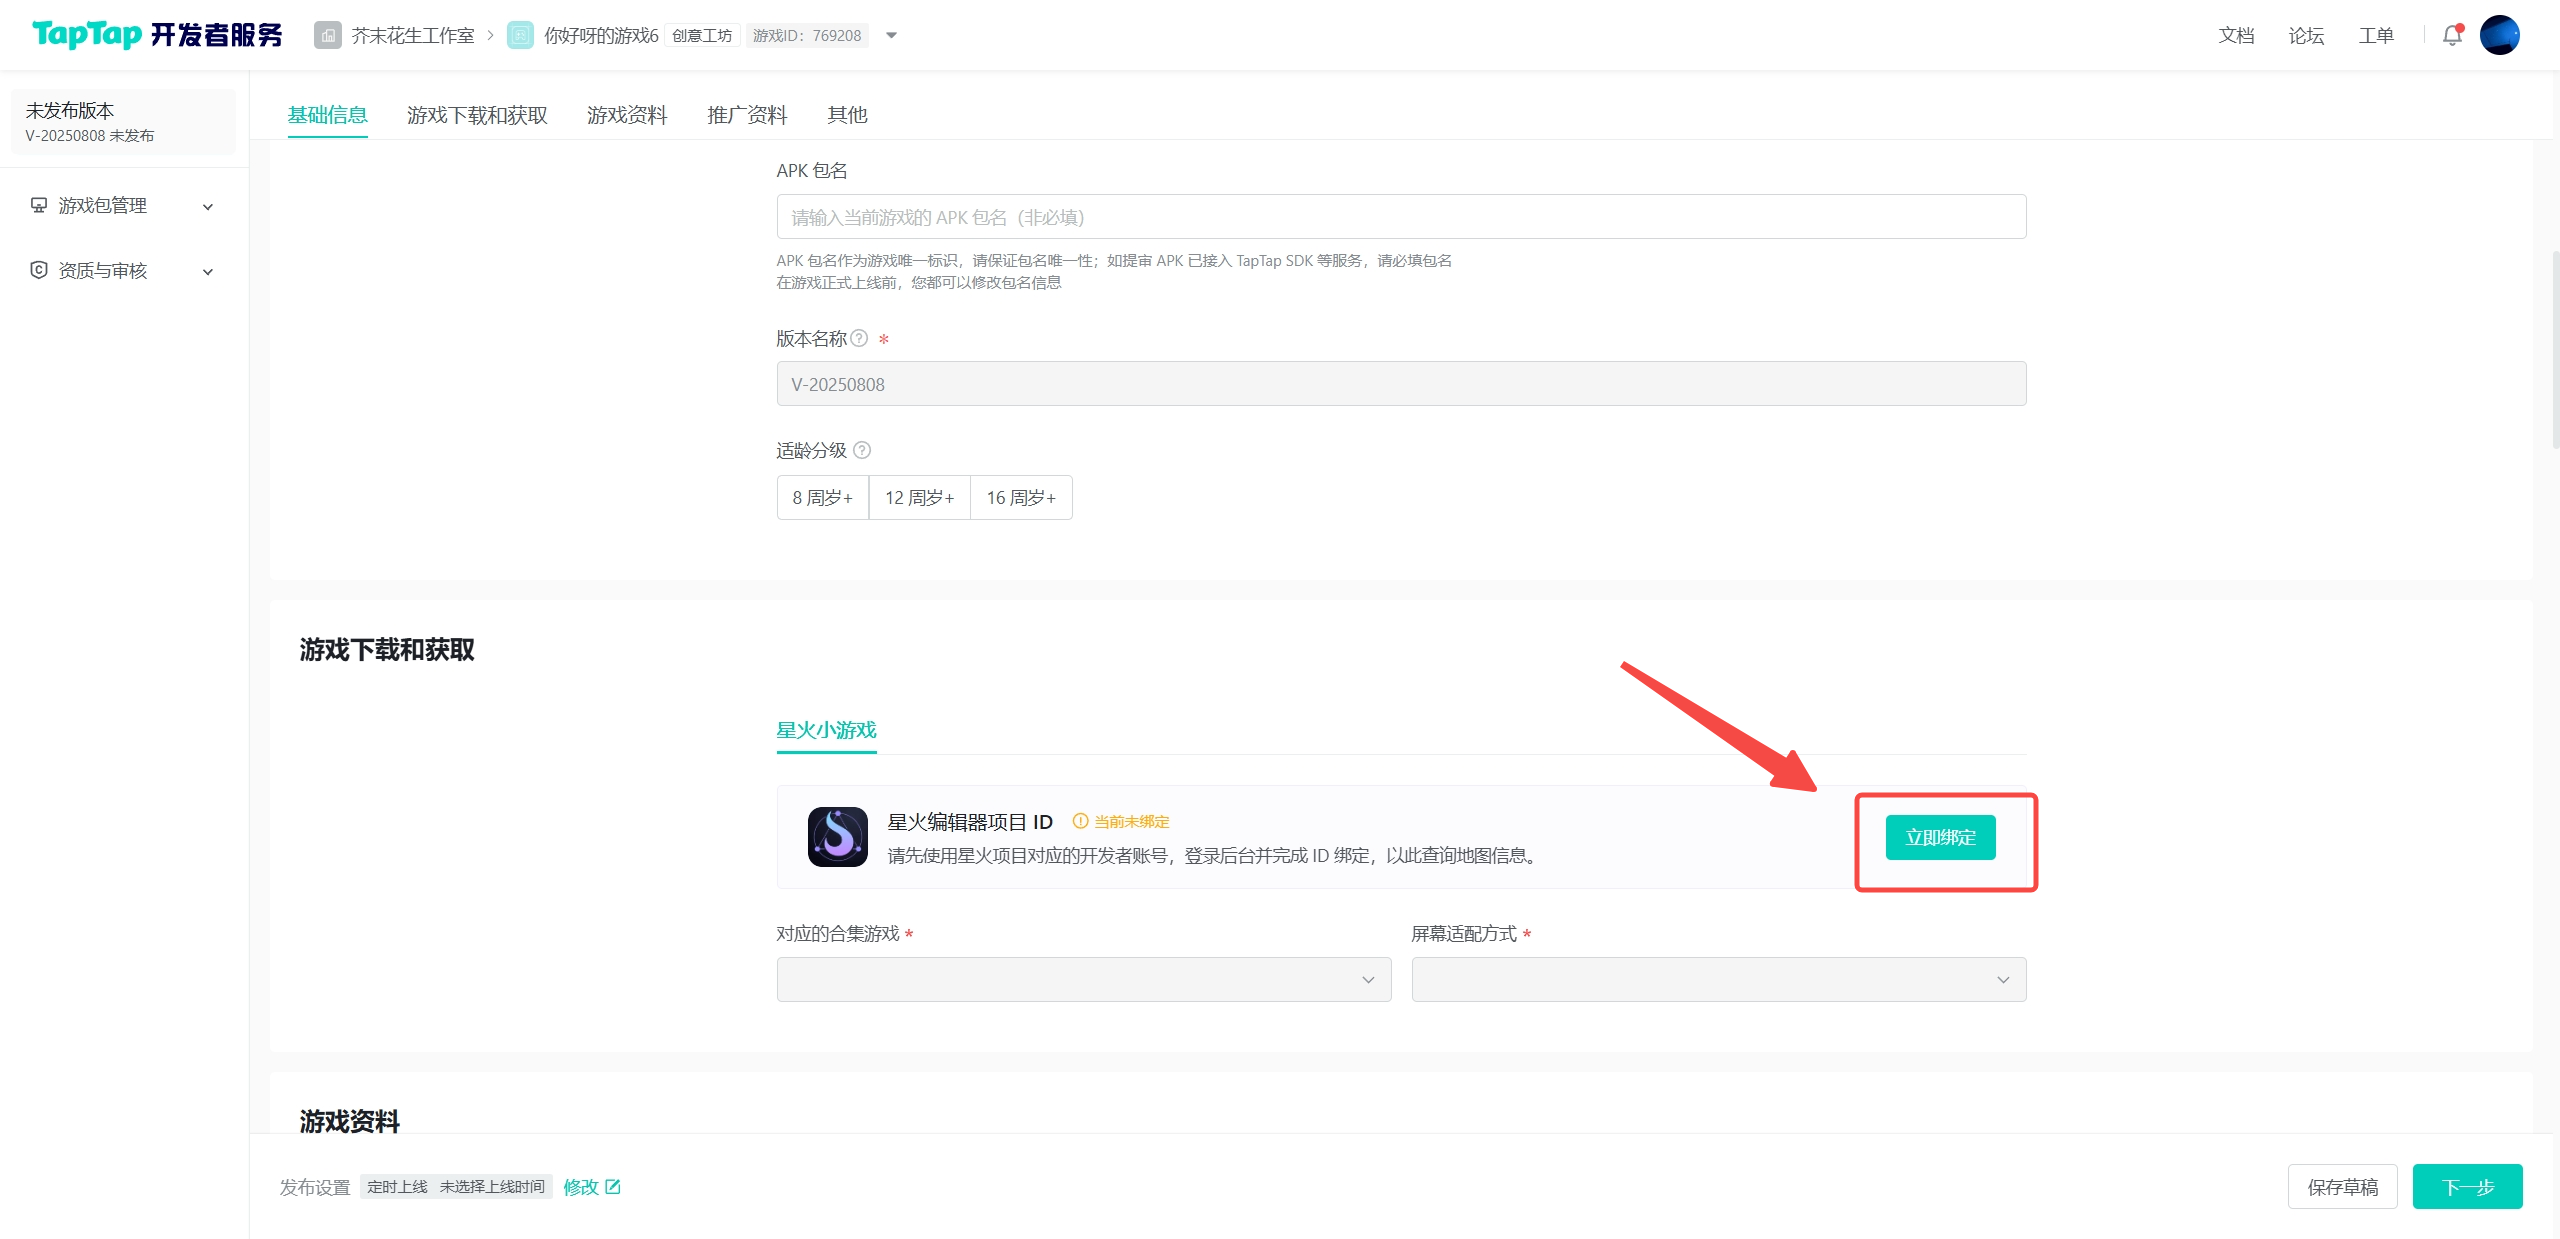
Task: Click the 下一步 button
Action: (x=2467, y=1186)
